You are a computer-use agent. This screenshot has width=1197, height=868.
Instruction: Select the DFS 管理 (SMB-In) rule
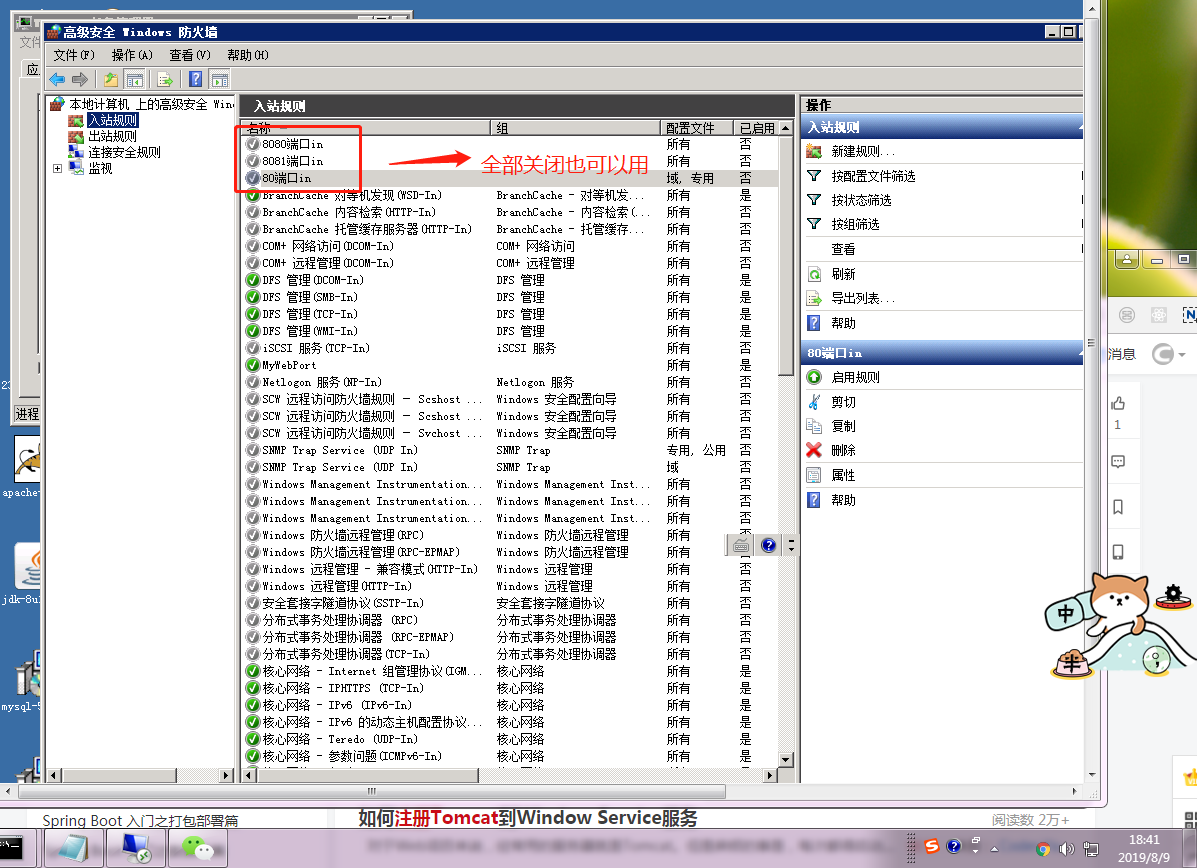(x=309, y=297)
